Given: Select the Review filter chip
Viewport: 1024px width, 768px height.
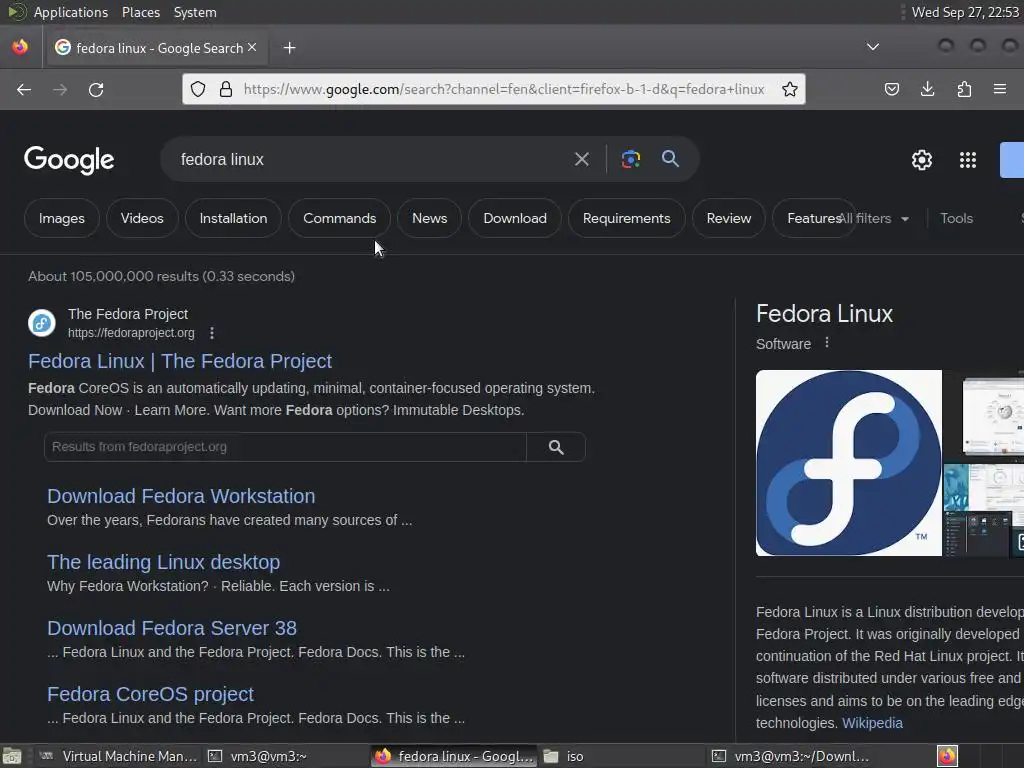Looking at the screenshot, I should pos(728,218).
